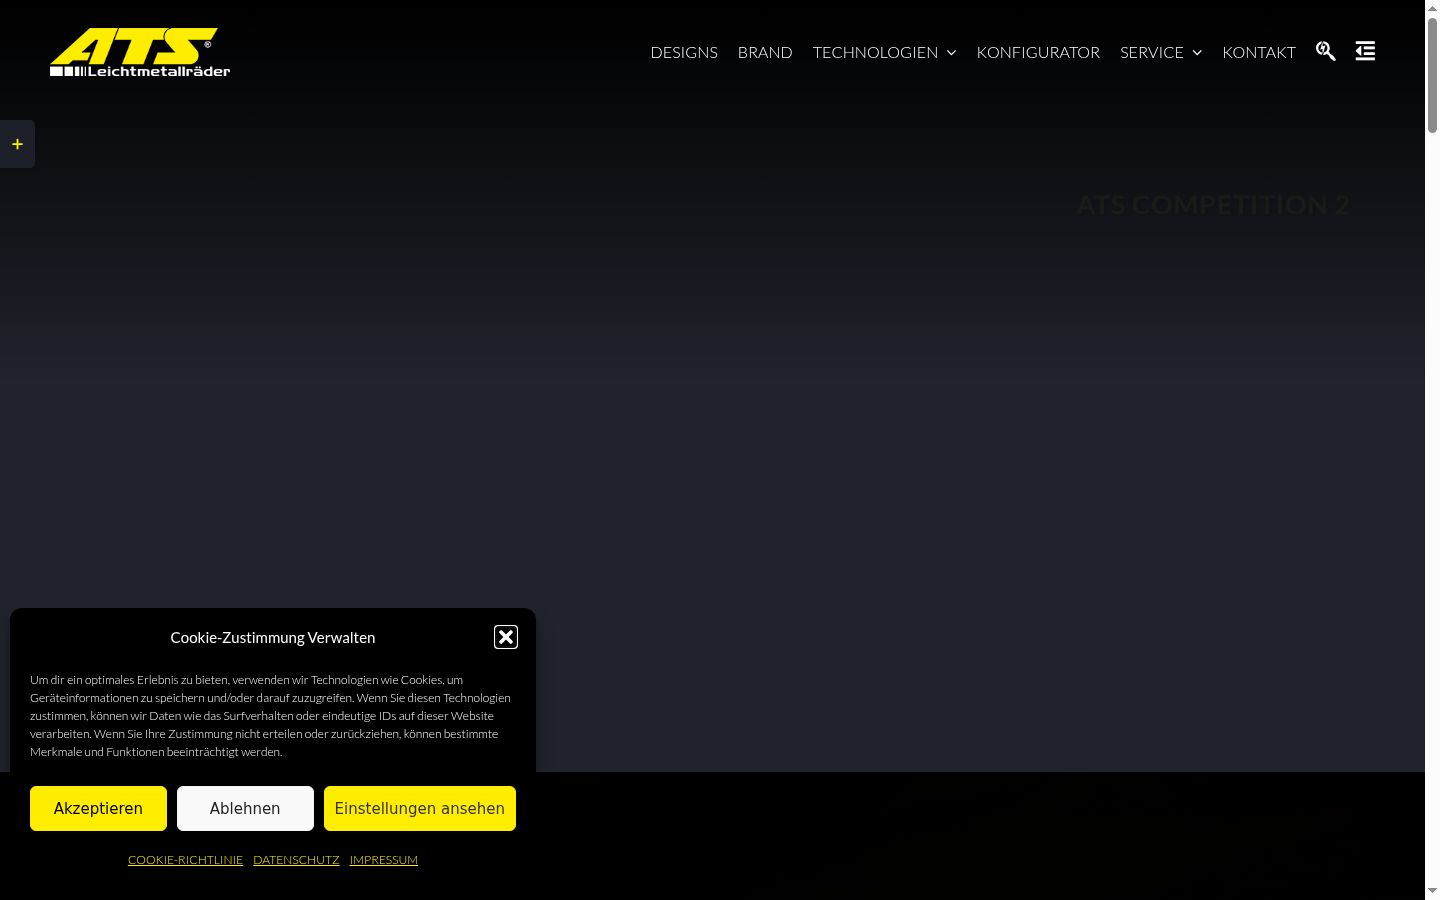This screenshot has width=1440, height=900.
Task: Close the cookie consent dialog
Action: [506, 637]
